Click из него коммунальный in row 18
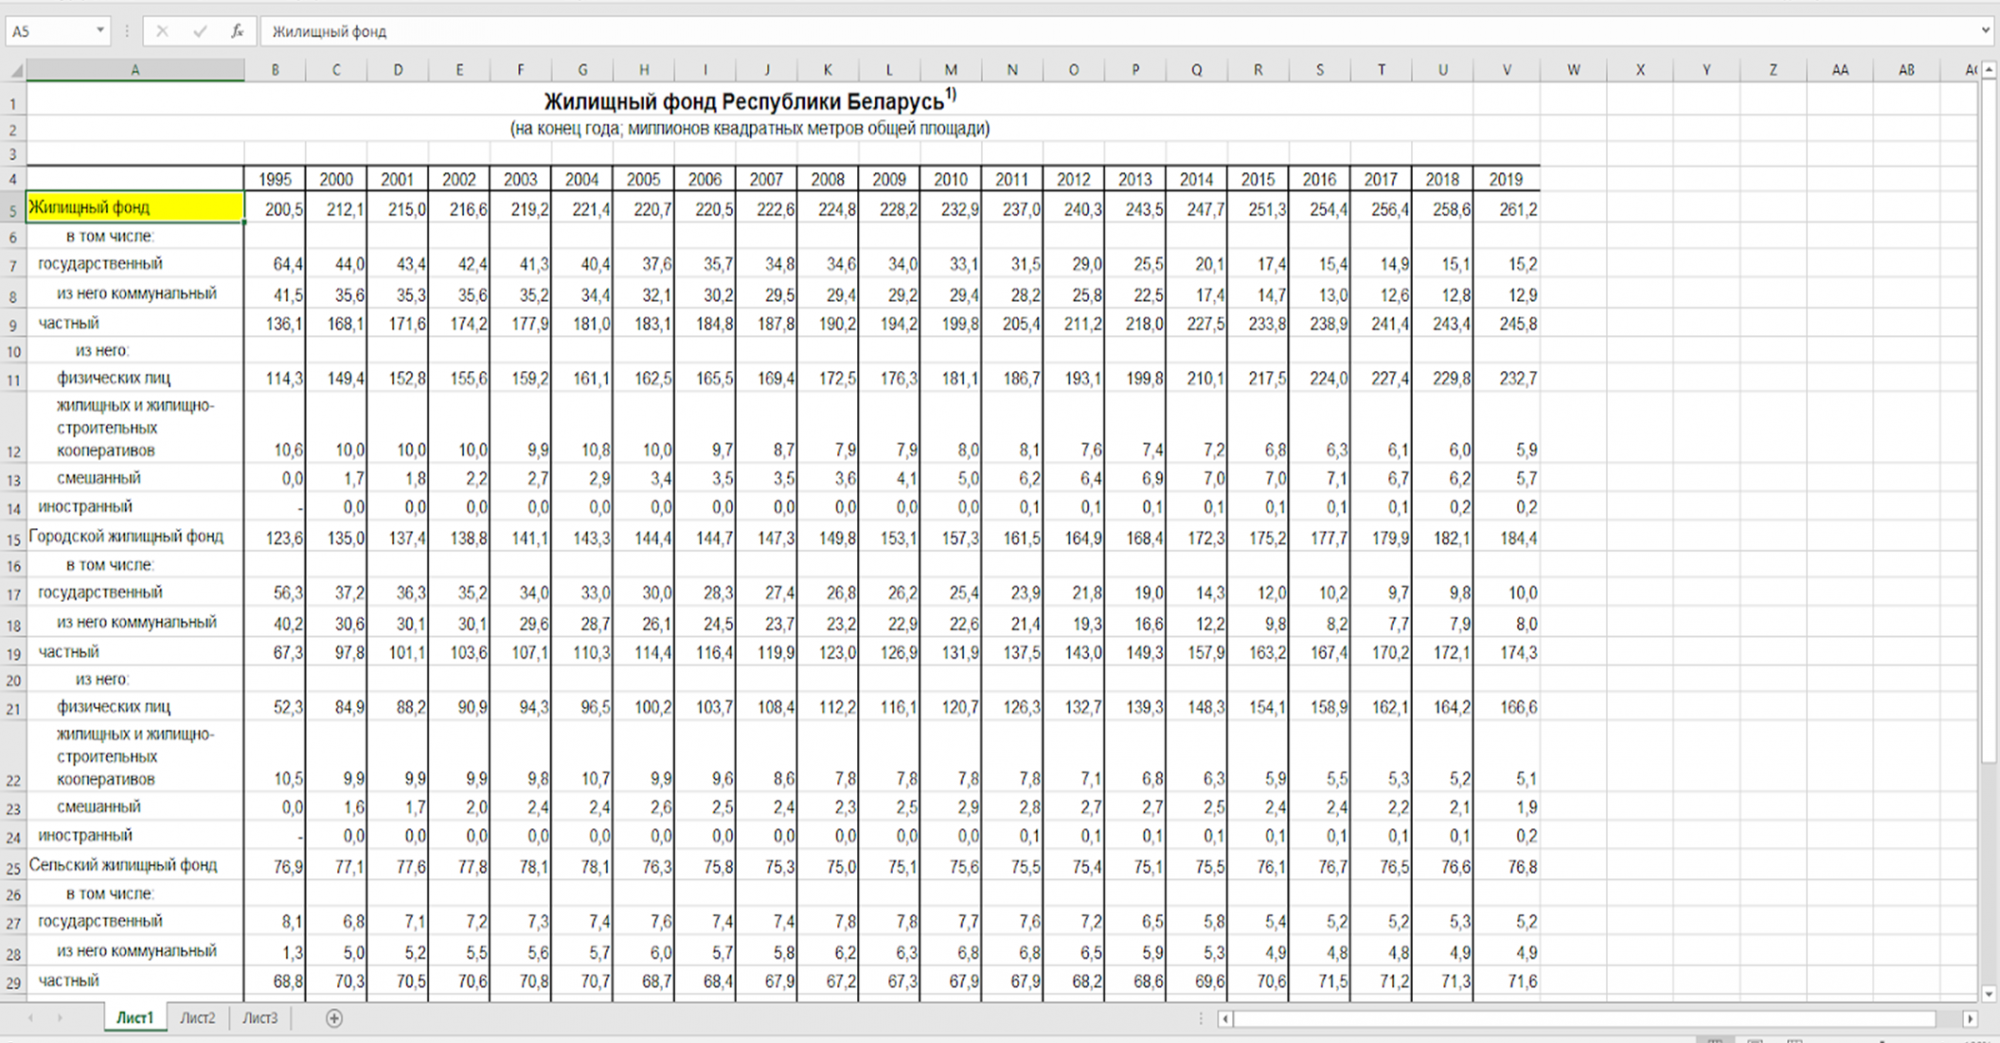This screenshot has height=1043, width=2000. tap(136, 622)
